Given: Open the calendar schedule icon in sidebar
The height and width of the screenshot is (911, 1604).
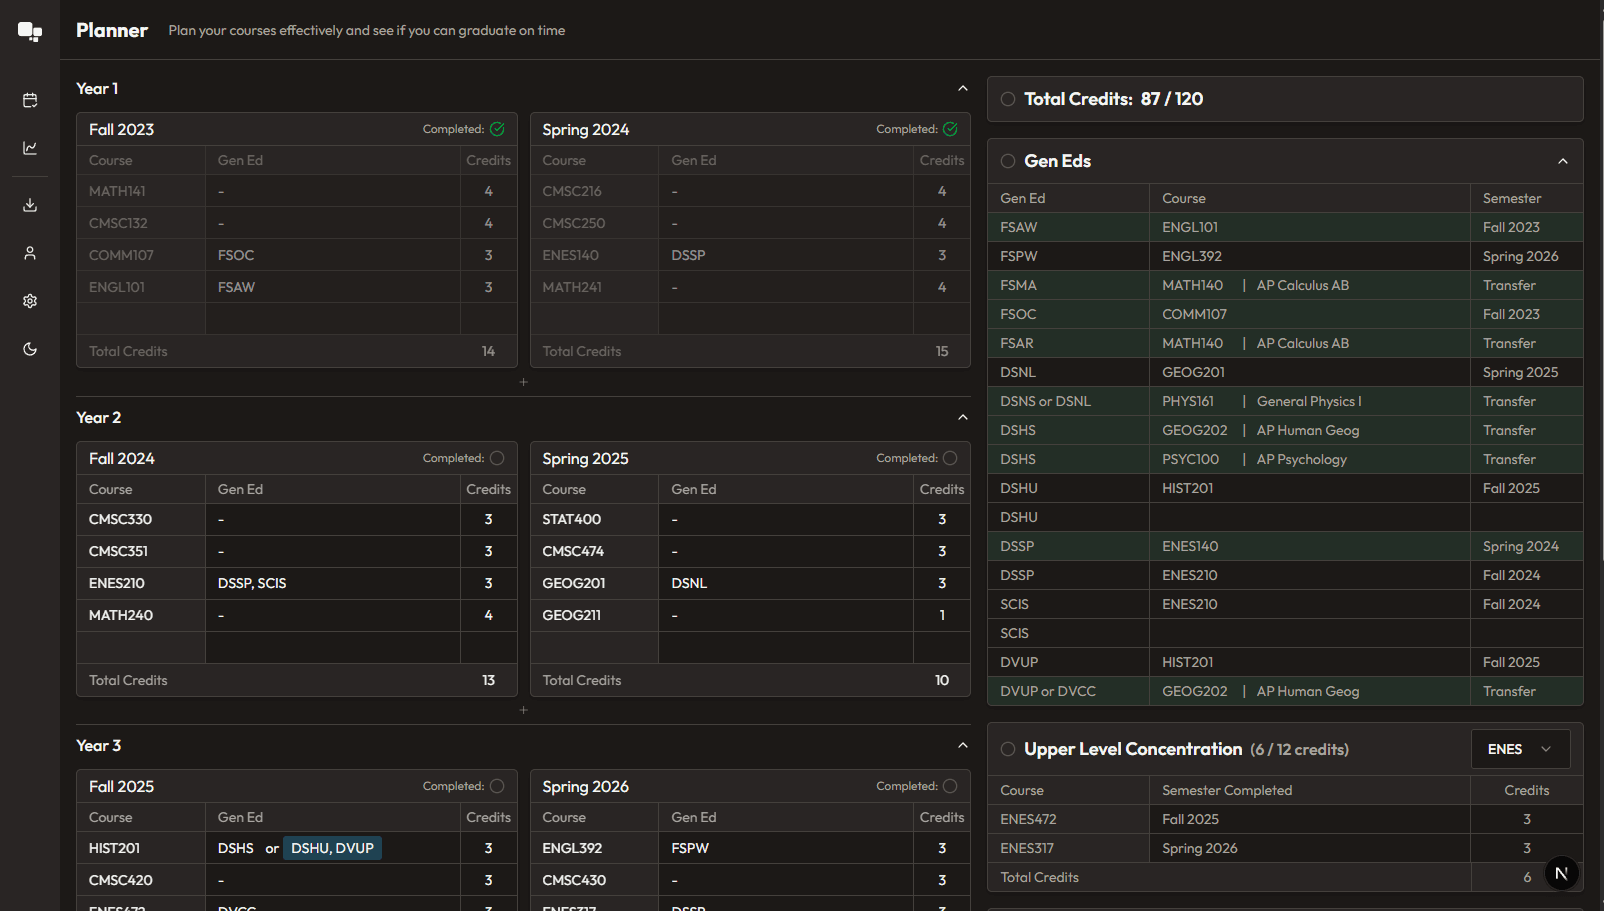Looking at the screenshot, I should pos(30,100).
